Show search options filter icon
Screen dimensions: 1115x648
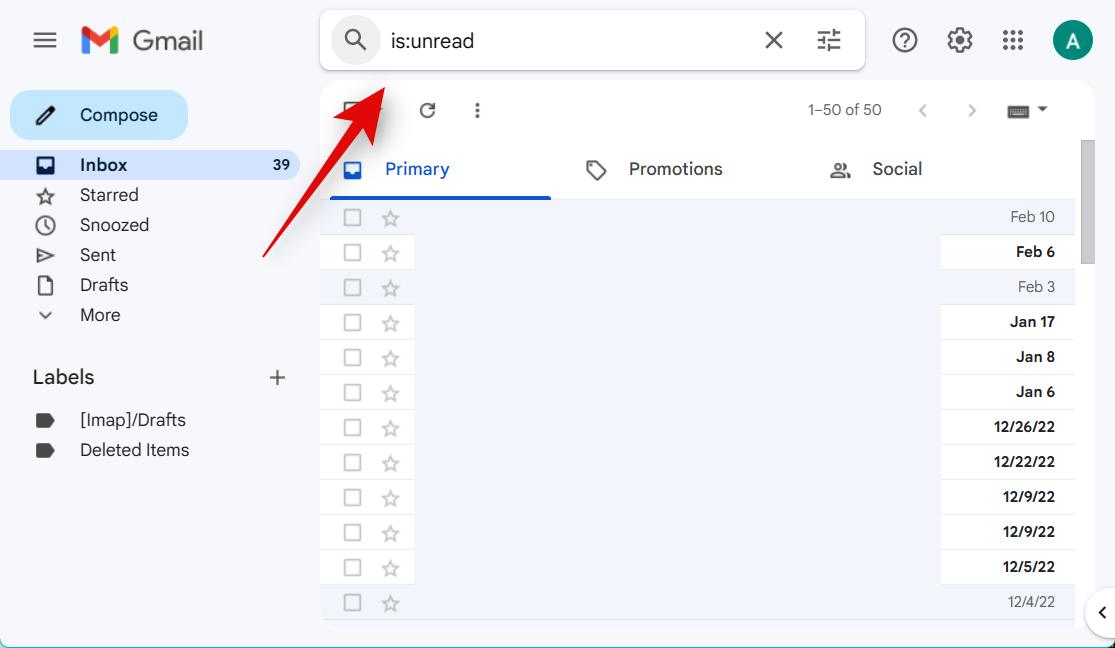pyautogui.click(x=829, y=40)
